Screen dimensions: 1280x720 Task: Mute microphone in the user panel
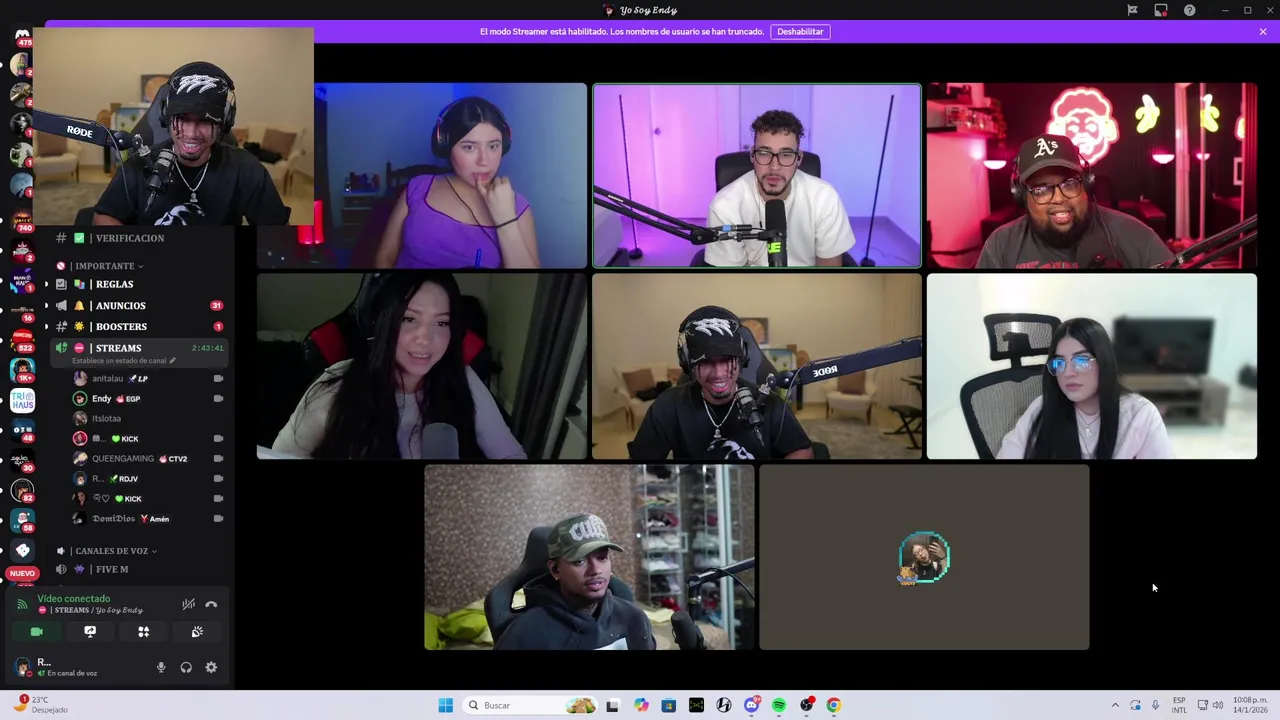click(161, 667)
